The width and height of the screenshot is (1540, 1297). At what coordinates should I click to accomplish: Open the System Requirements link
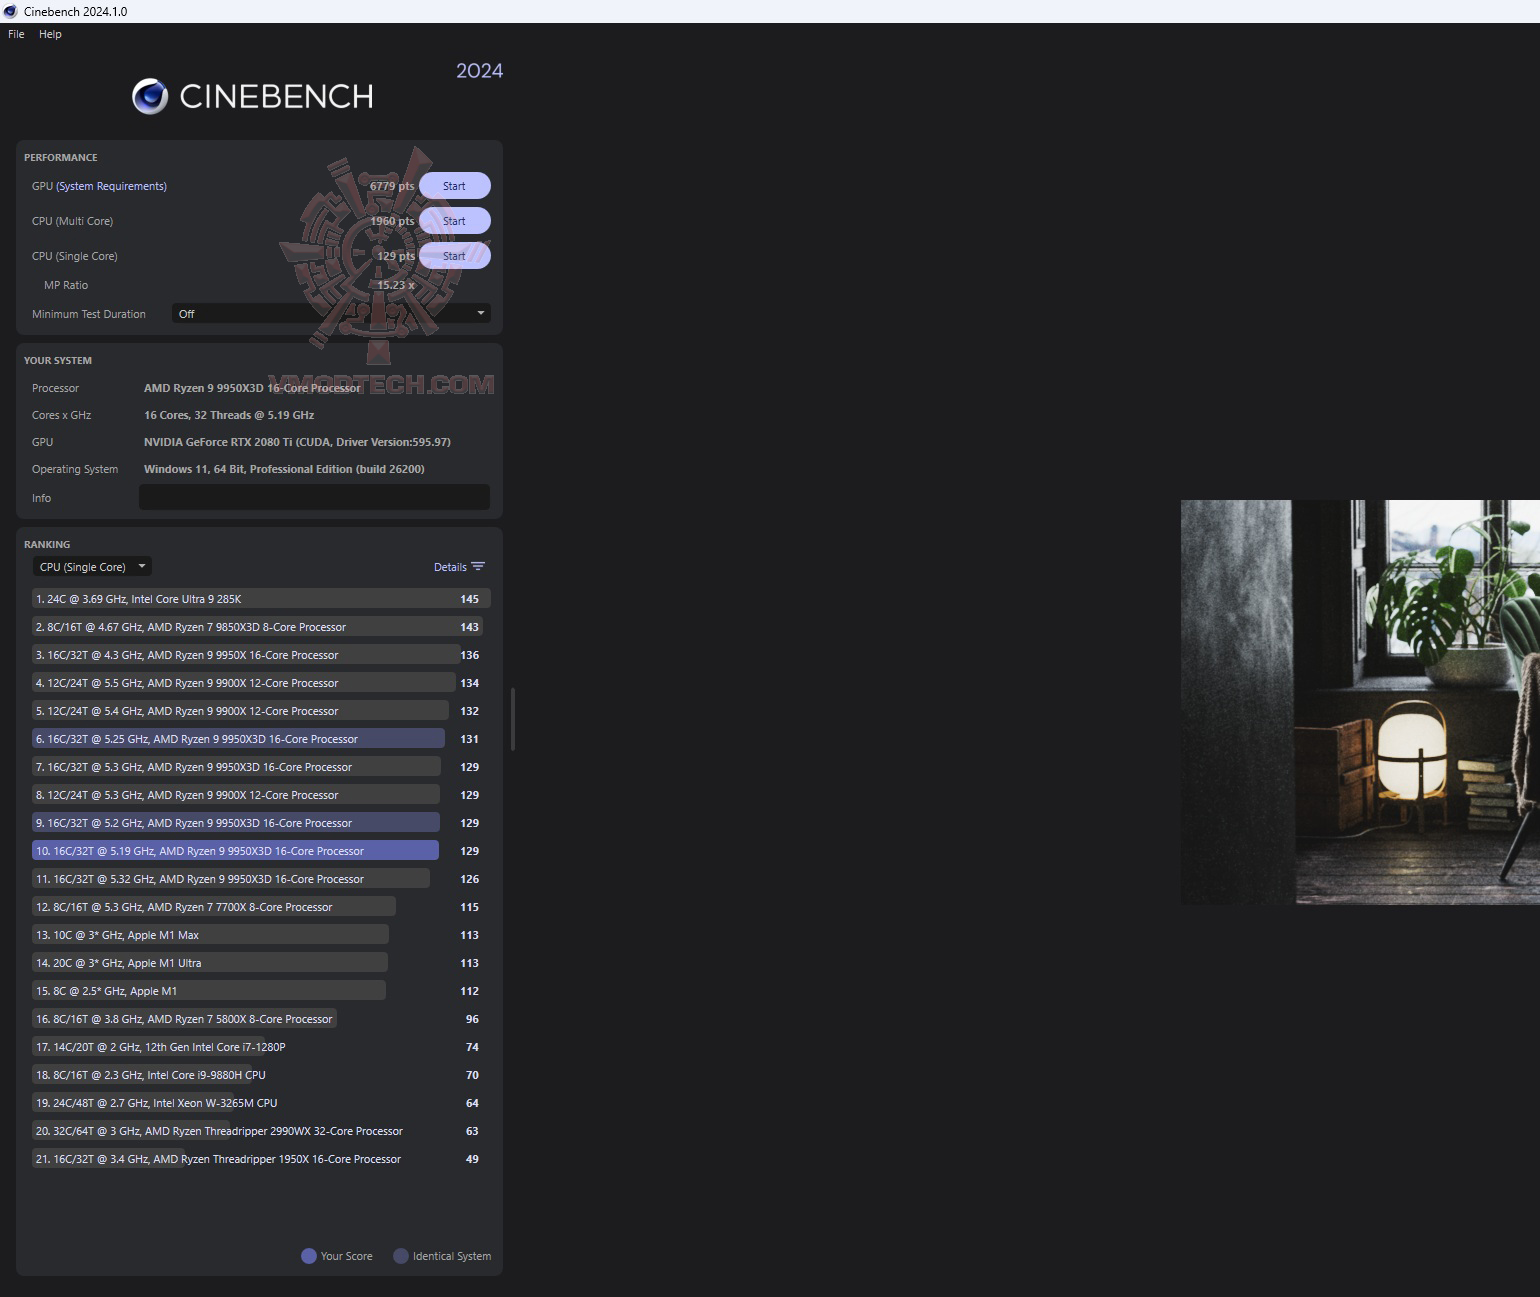[x=111, y=186]
